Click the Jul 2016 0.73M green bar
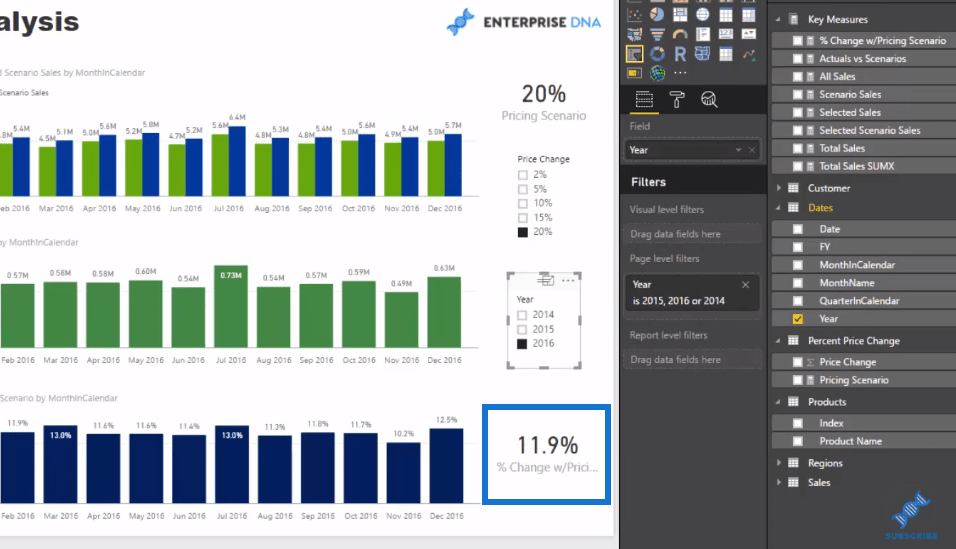The width and height of the screenshot is (956, 549). (x=231, y=307)
